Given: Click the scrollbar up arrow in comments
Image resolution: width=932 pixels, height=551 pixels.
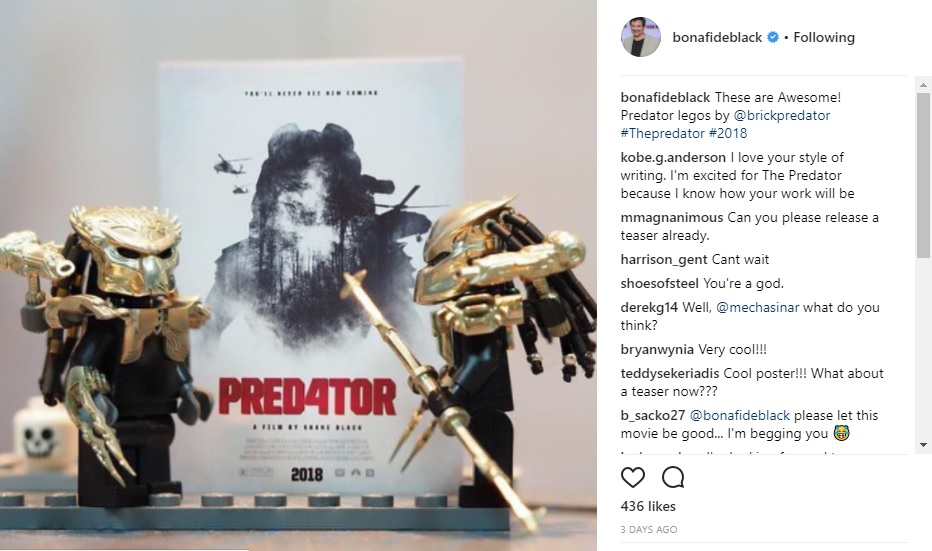Looking at the screenshot, I should pyautogui.click(x=923, y=85).
